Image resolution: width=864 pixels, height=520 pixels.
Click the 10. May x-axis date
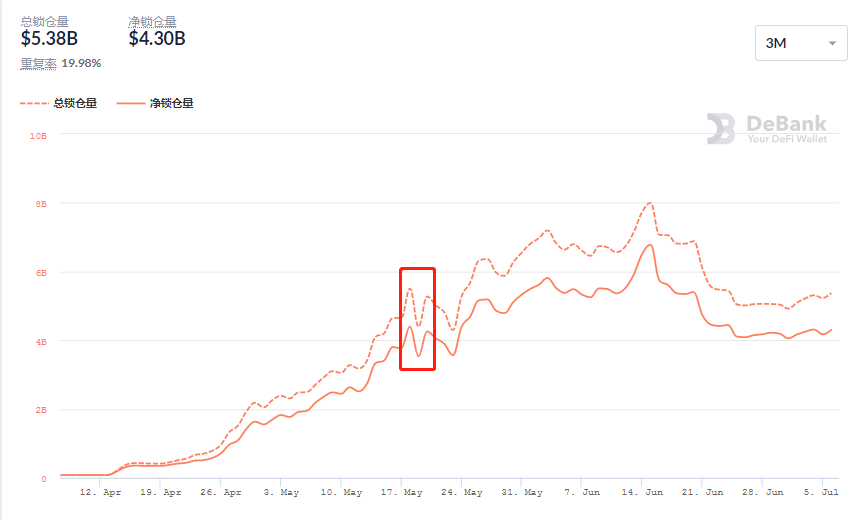[x=341, y=492]
